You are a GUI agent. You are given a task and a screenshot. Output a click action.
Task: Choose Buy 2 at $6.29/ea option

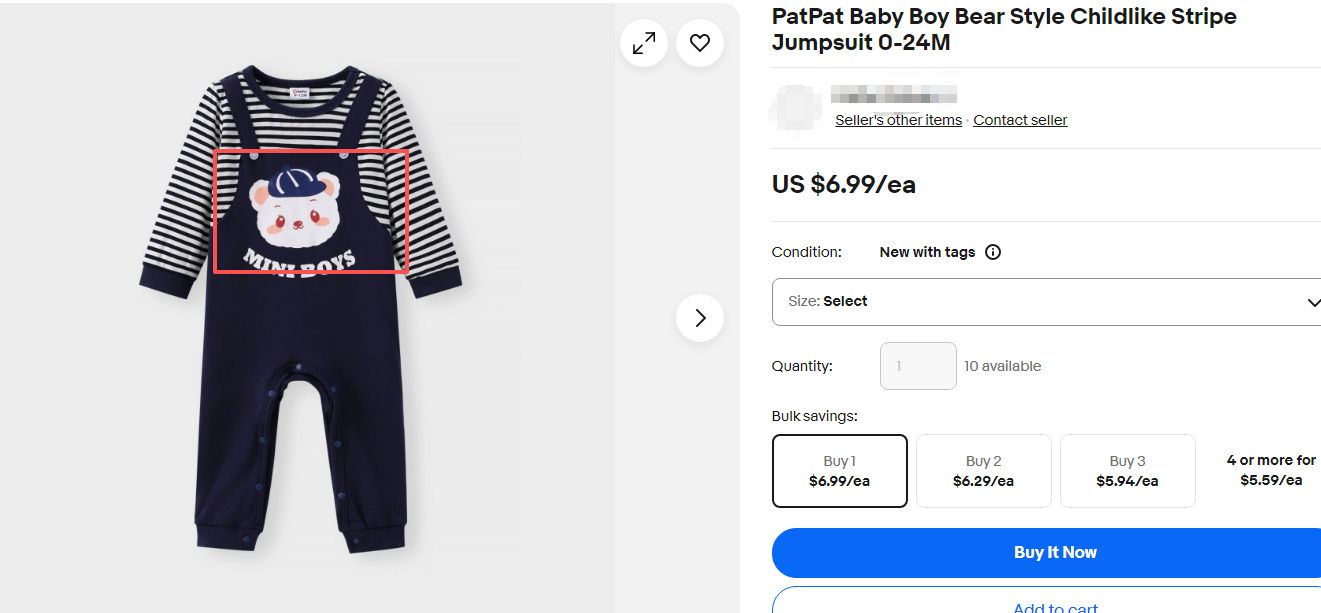click(983, 471)
